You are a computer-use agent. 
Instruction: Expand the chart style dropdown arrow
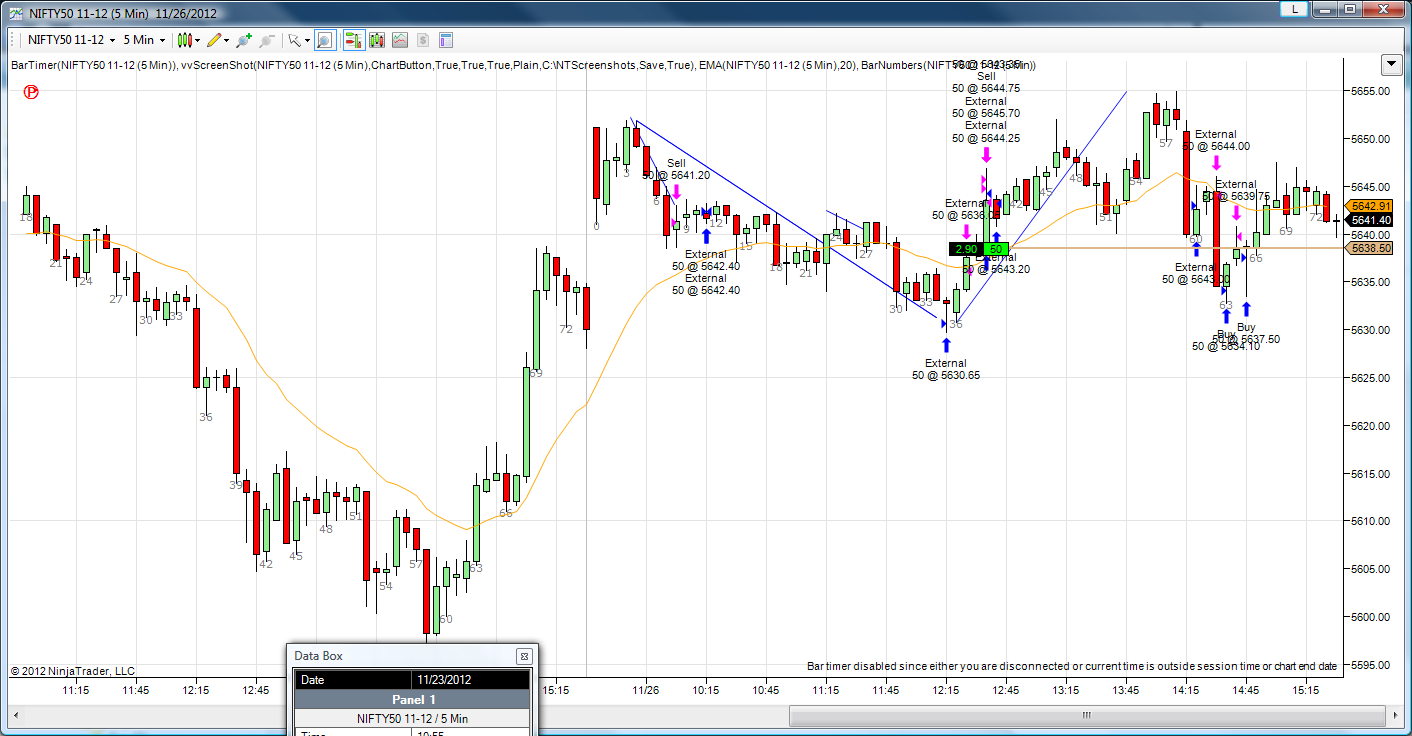[198, 40]
